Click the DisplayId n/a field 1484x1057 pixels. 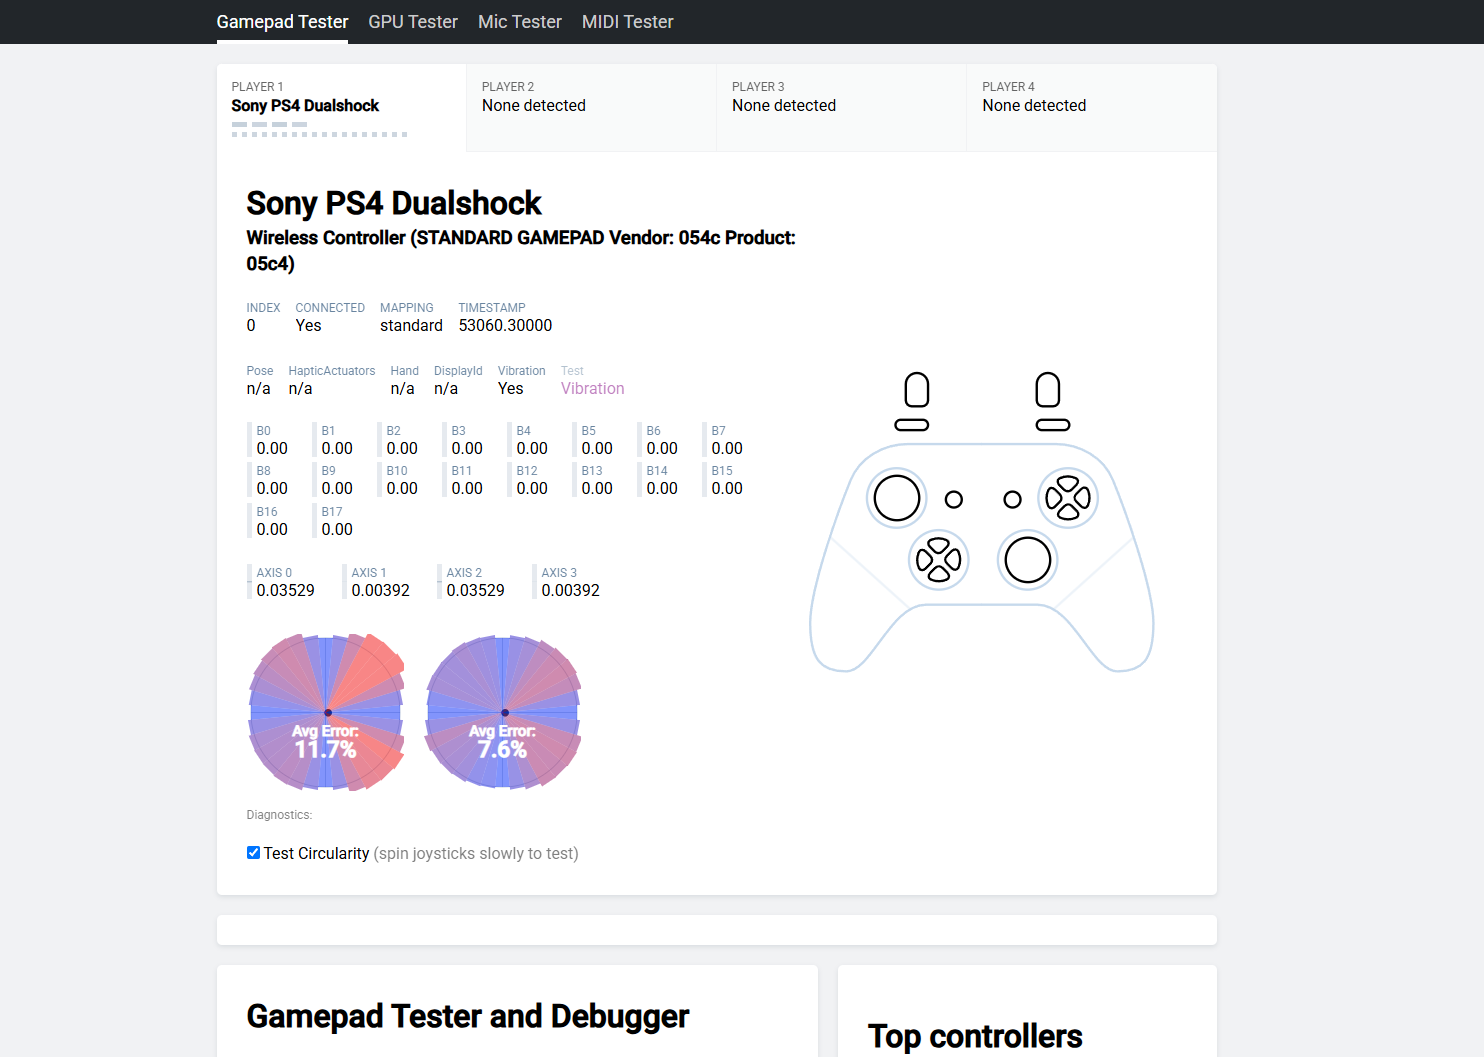(x=458, y=381)
